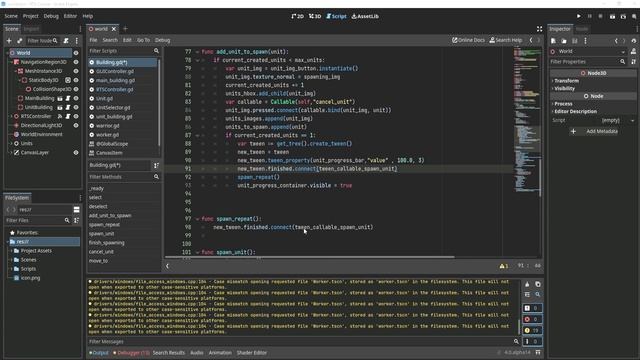Expand the CanvasLayer node in scene tree
Screen dimensions: 640x360
point(11,153)
